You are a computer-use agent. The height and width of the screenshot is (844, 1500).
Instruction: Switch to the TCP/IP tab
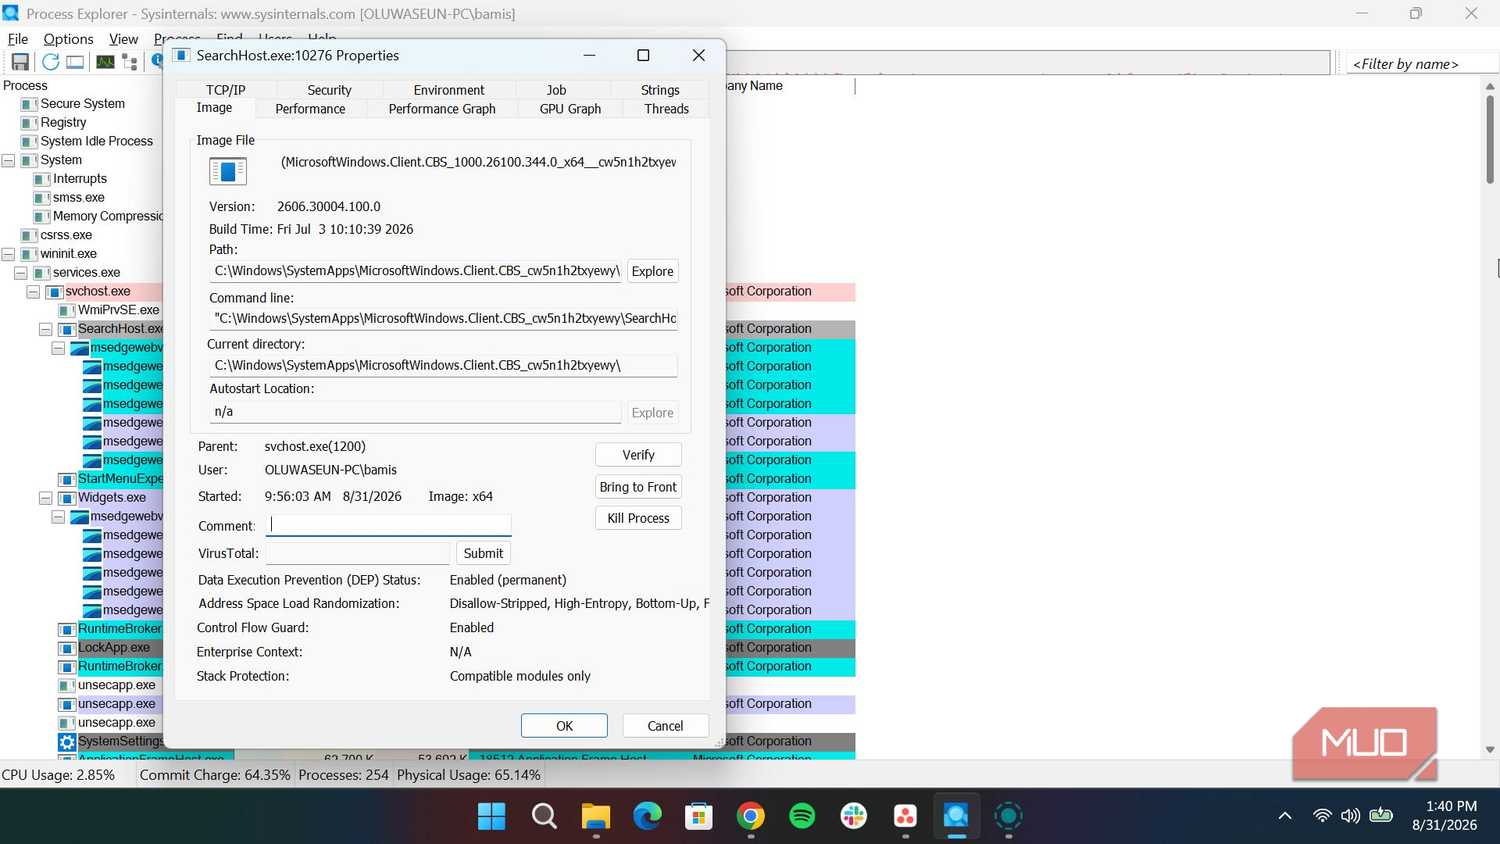(226, 90)
